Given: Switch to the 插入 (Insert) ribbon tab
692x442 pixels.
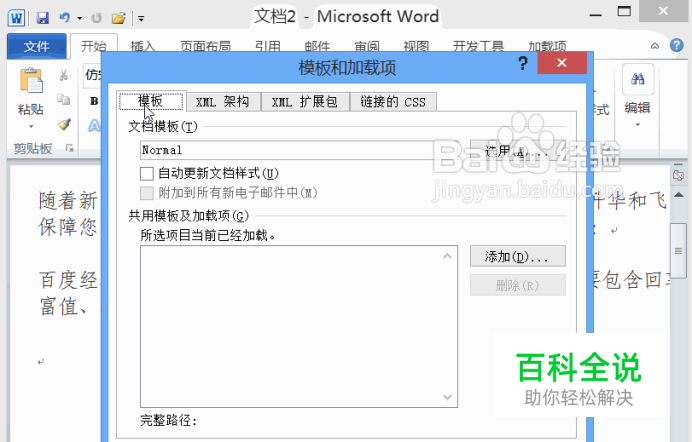Looking at the screenshot, I should coord(143,46).
